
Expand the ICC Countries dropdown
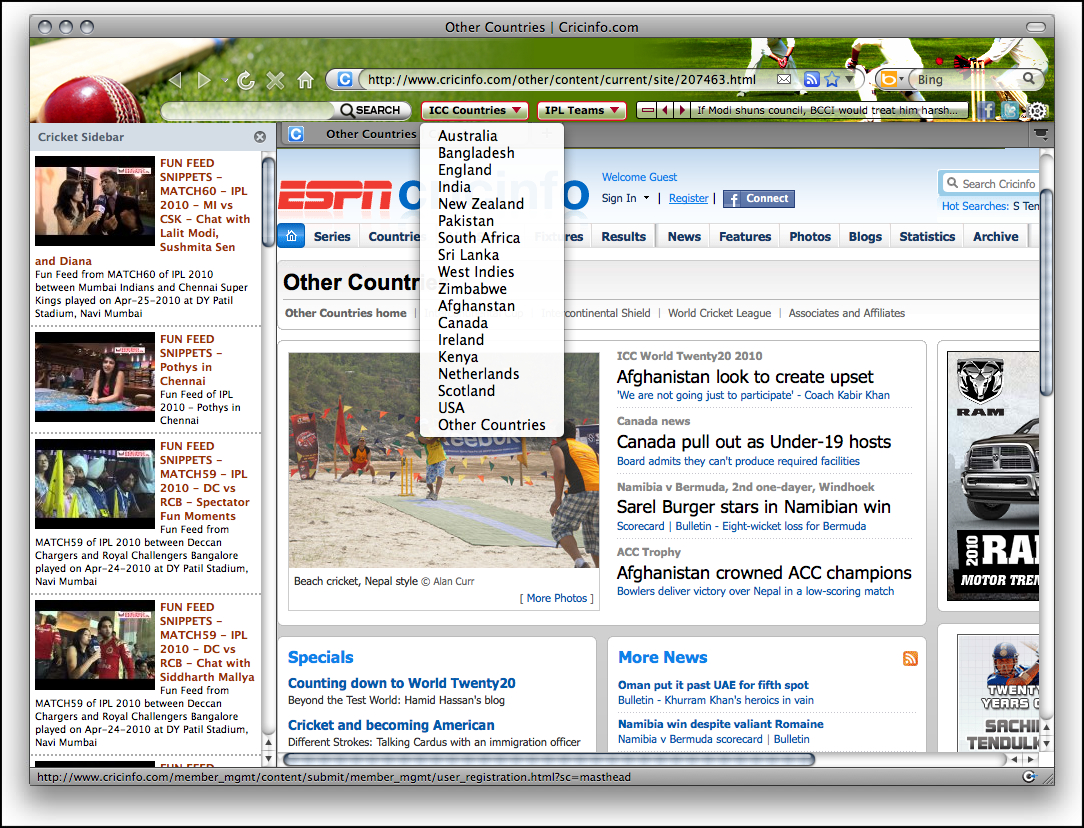(x=475, y=111)
